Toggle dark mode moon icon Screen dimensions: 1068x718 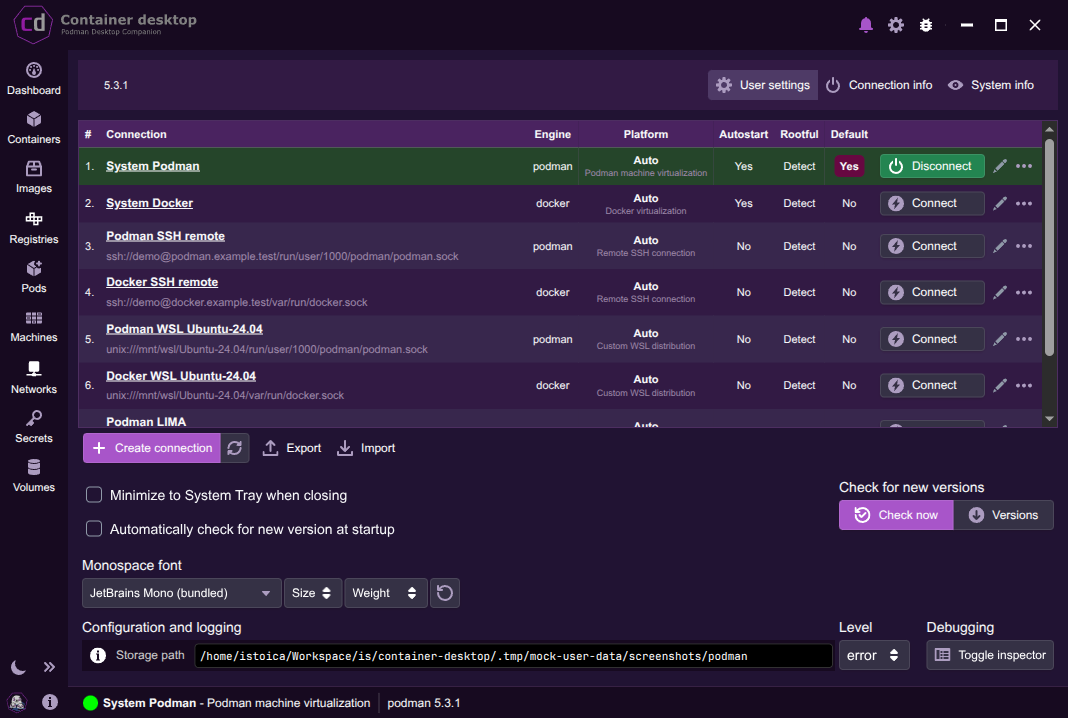tap(18, 667)
